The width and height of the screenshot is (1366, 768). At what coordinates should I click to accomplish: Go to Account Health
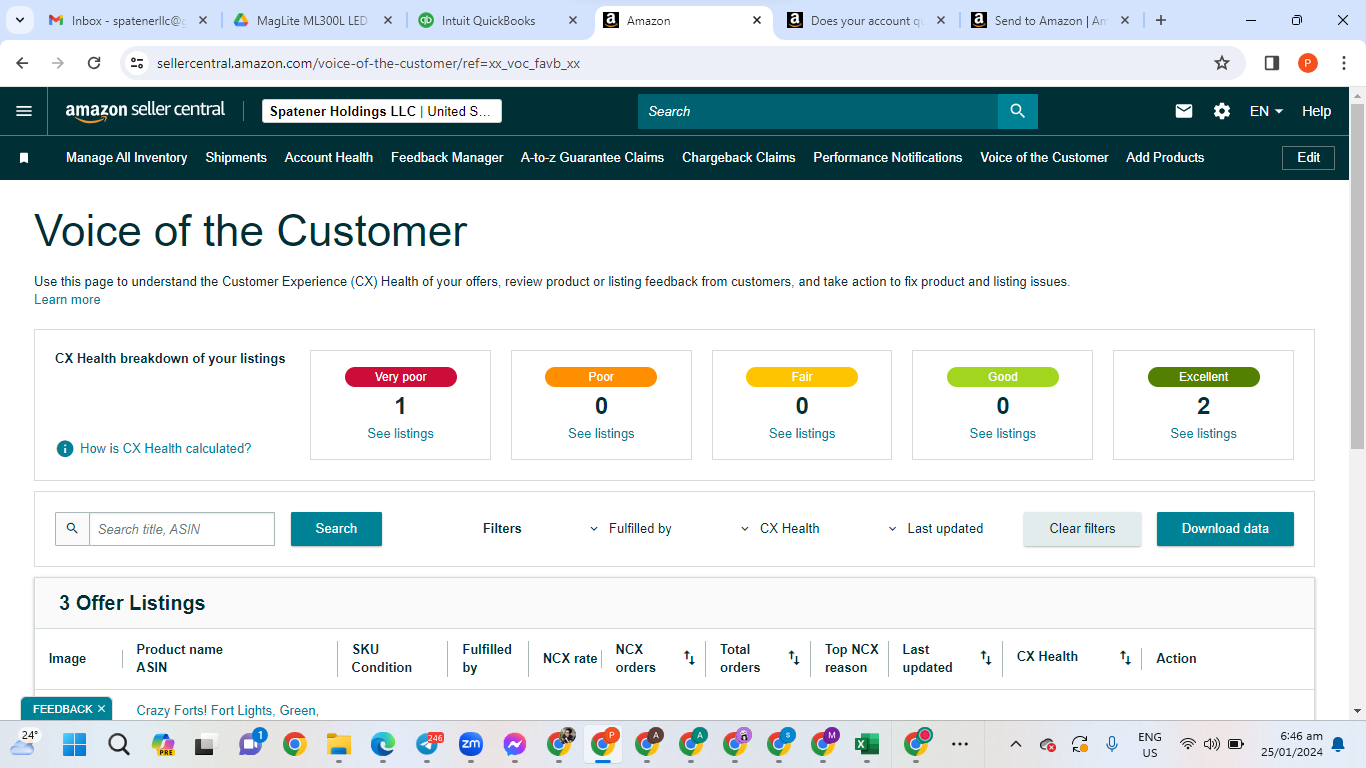click(x=329, y=157)
